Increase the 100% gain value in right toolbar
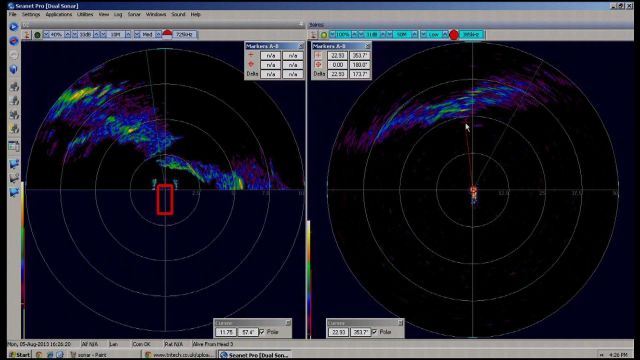 pyautogui.click(x=354, y=35)
